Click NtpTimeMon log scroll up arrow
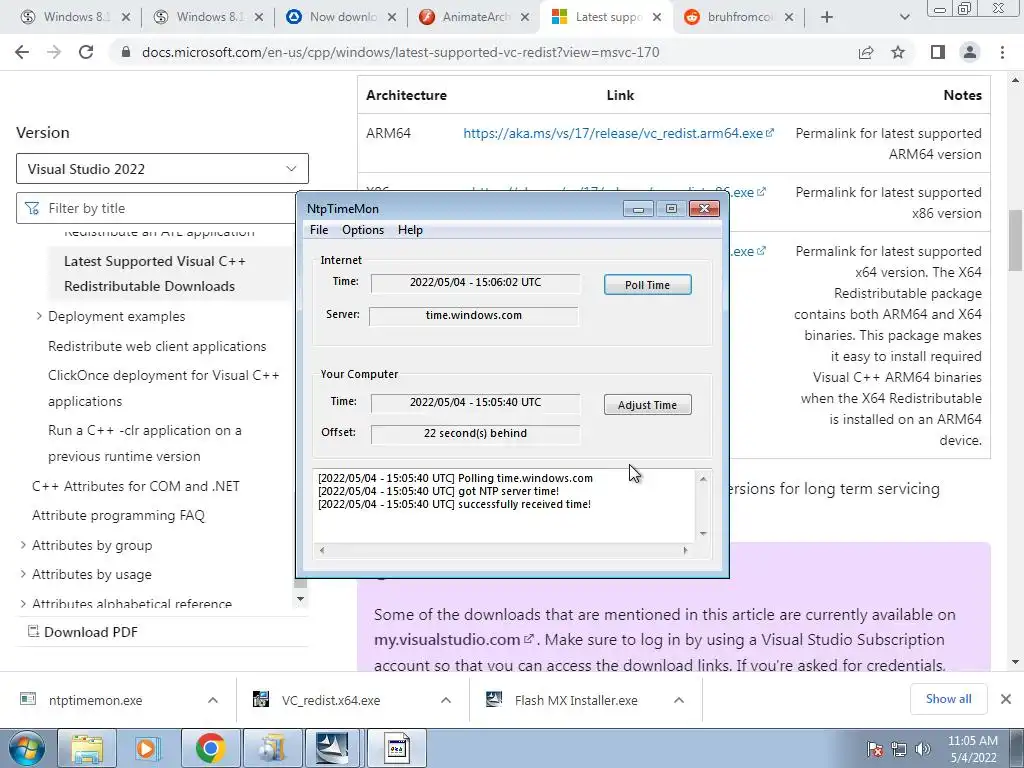The image size is (1024, 768). 703,479
